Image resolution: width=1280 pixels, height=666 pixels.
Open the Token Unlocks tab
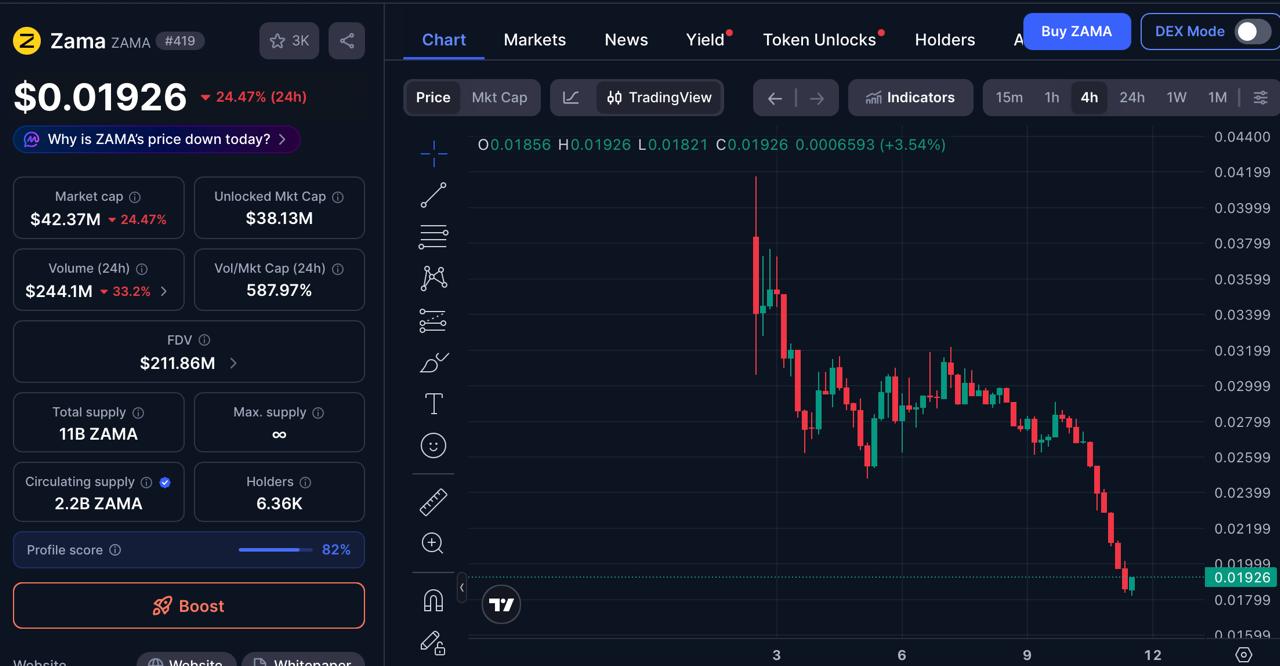(819, 40)
